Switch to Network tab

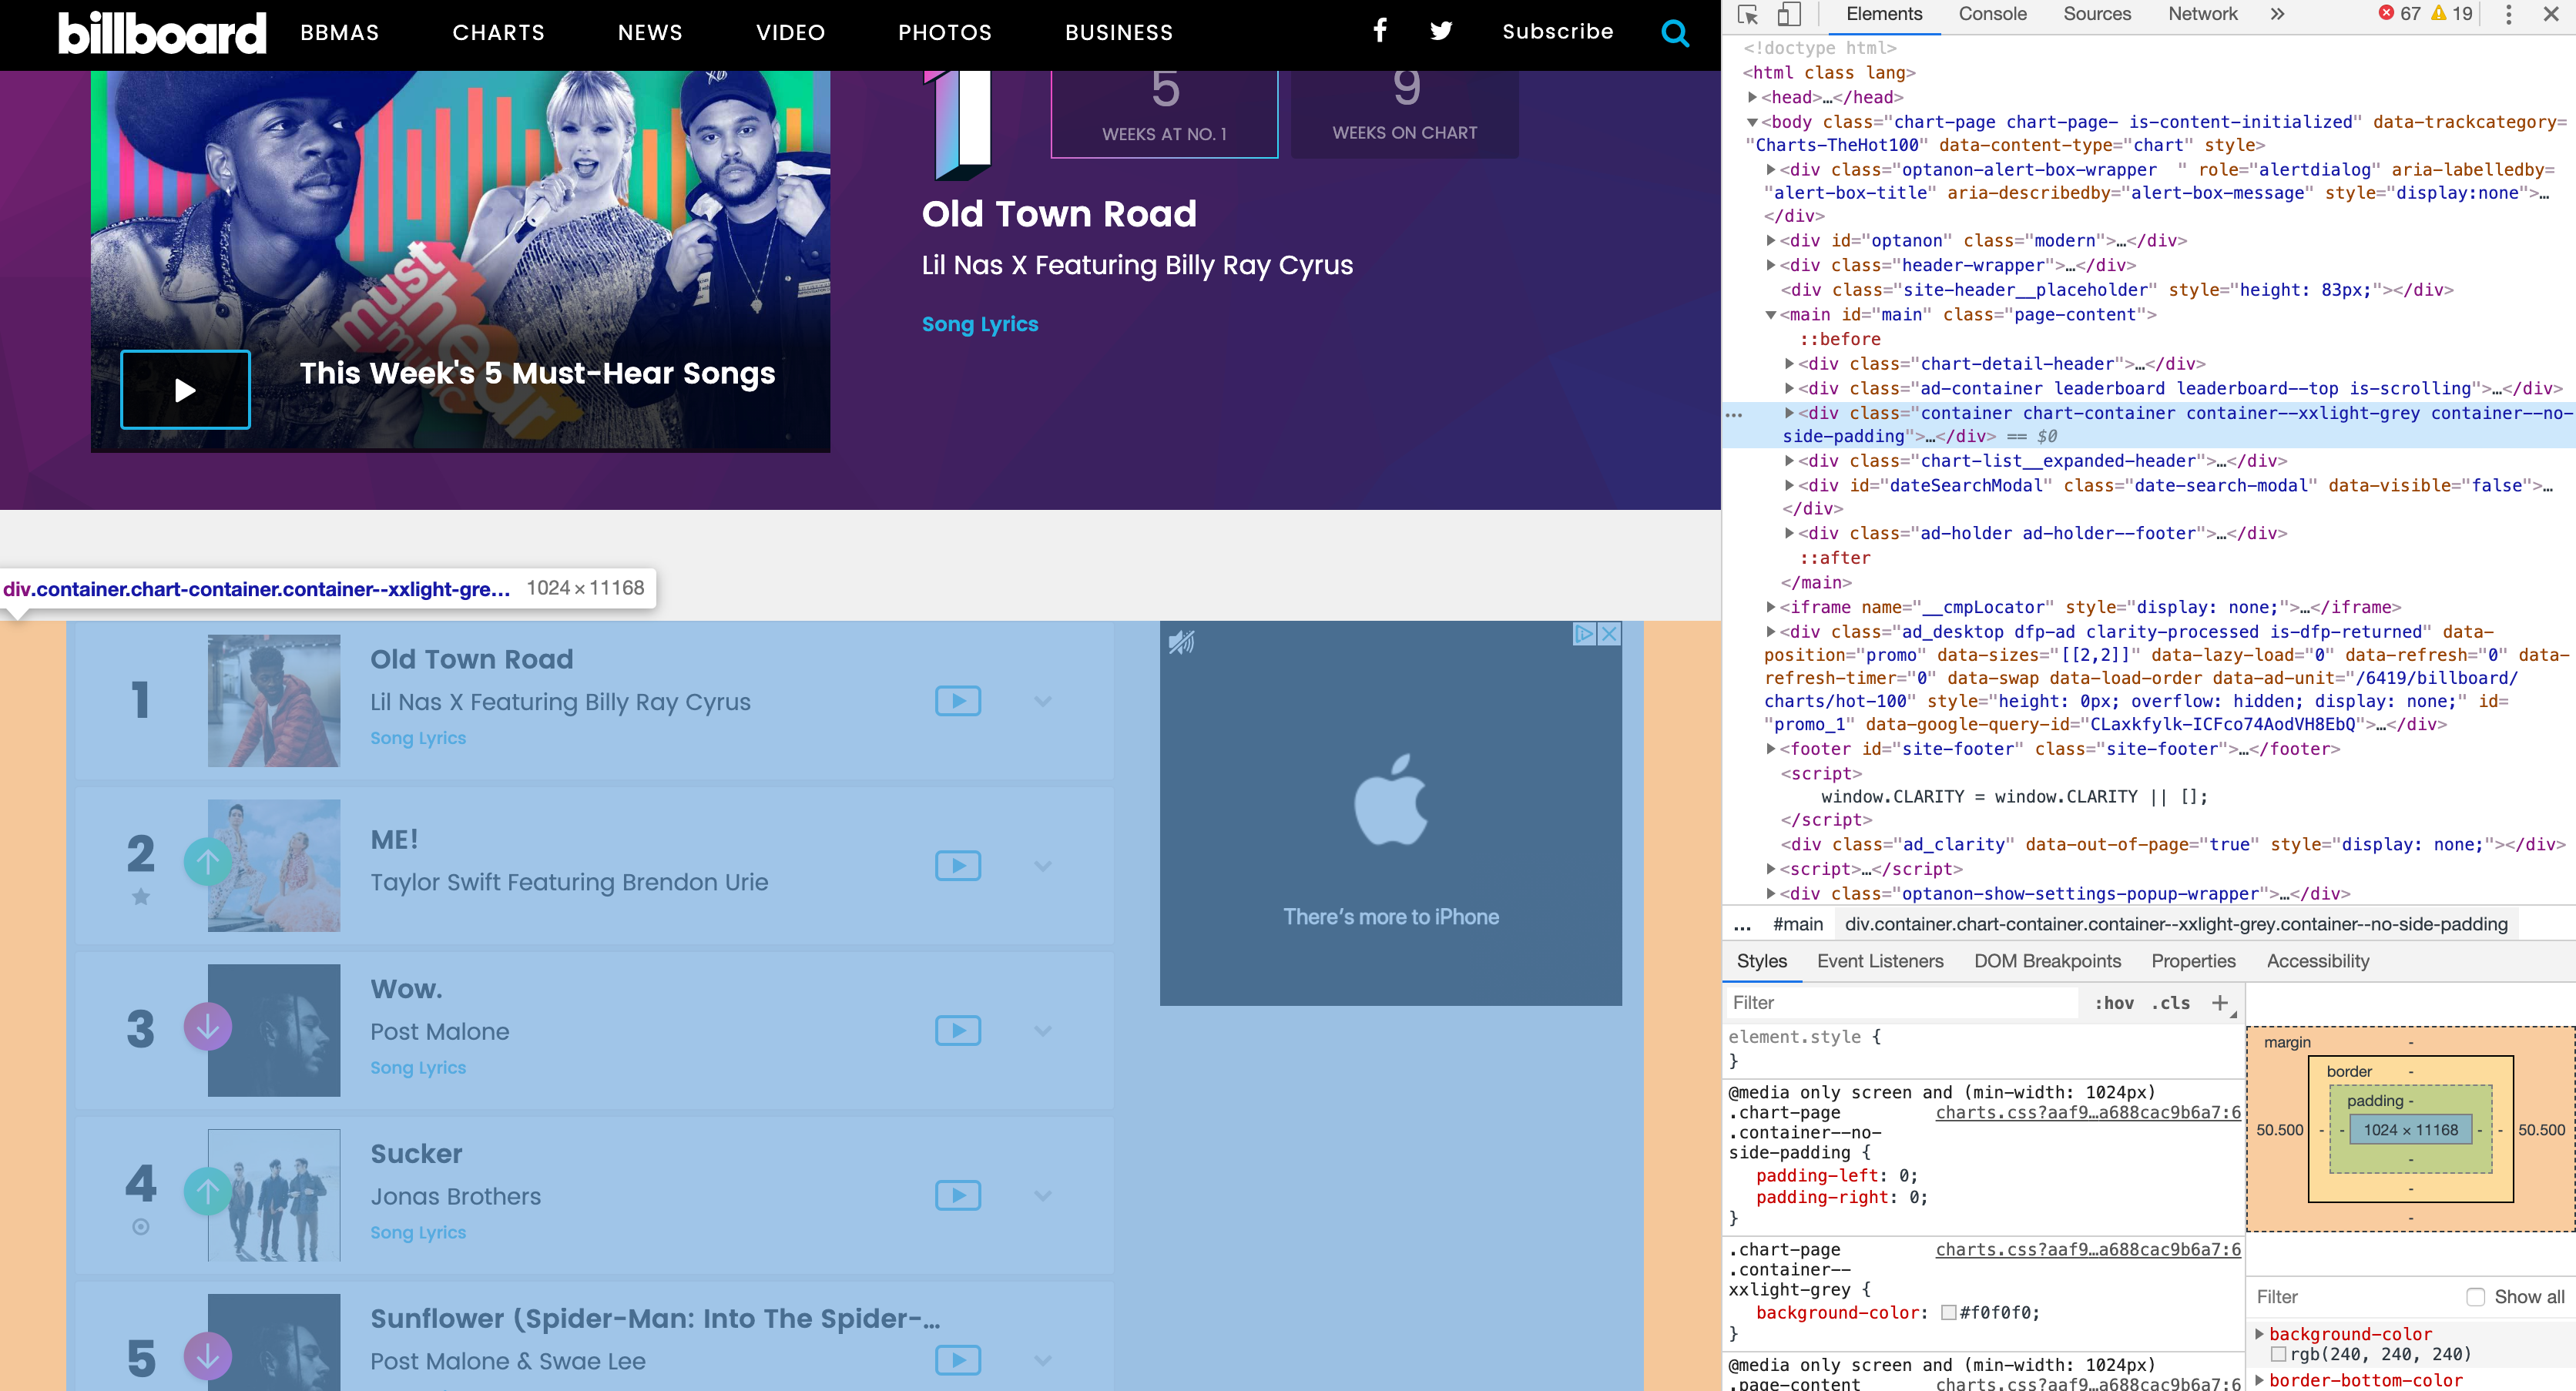point(2202,14)
